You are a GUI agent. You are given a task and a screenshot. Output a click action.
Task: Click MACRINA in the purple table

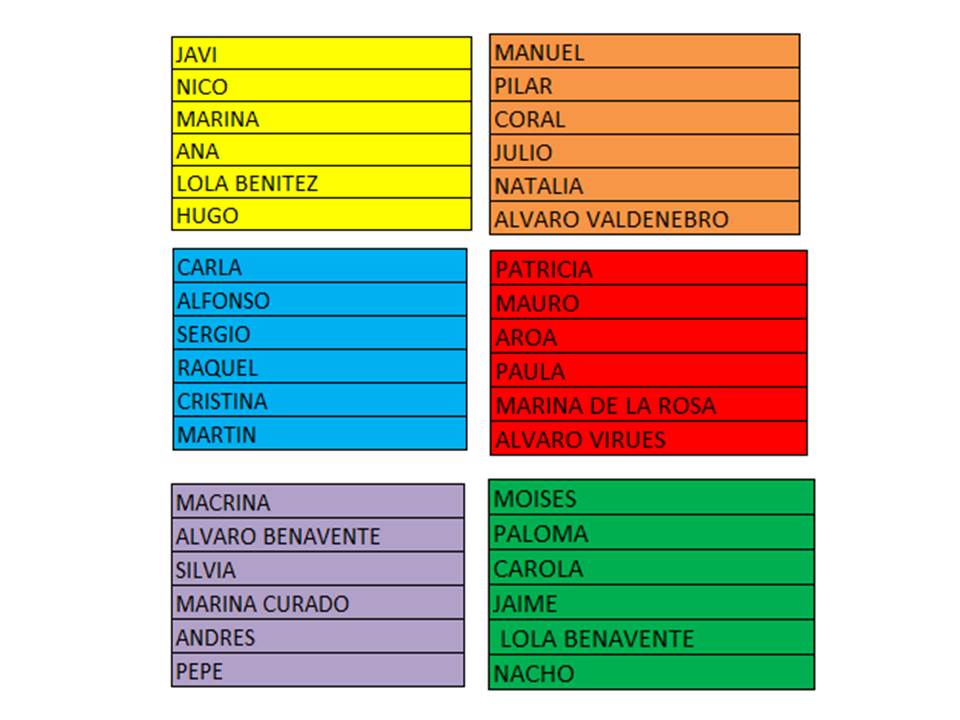pyautogui.click(x=318, y=502)
